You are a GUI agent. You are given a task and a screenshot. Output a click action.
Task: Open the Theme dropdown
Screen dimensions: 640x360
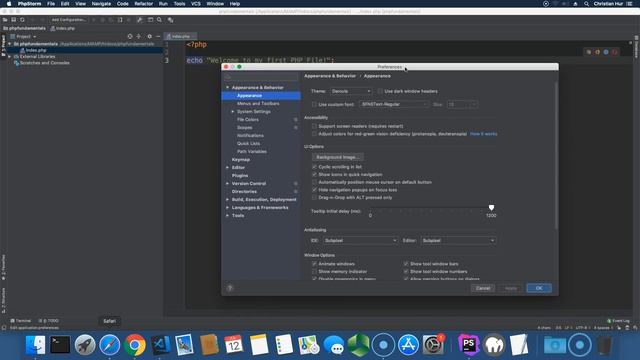tap(351, 91)
